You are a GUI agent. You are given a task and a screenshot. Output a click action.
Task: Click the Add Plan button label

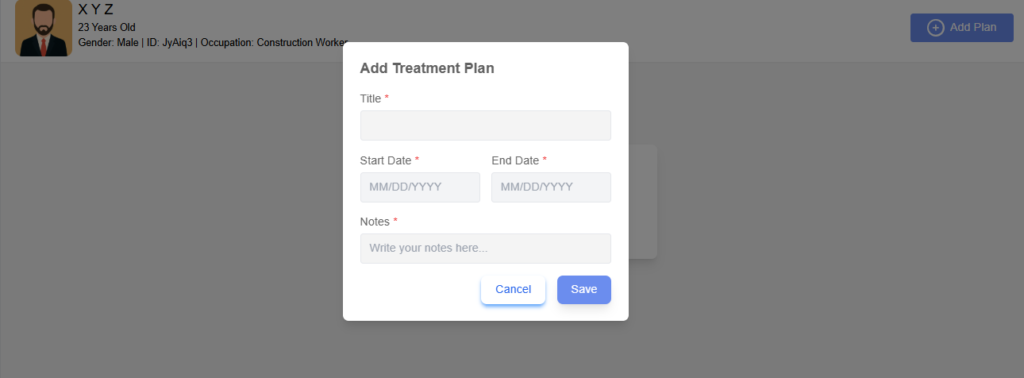973,27
